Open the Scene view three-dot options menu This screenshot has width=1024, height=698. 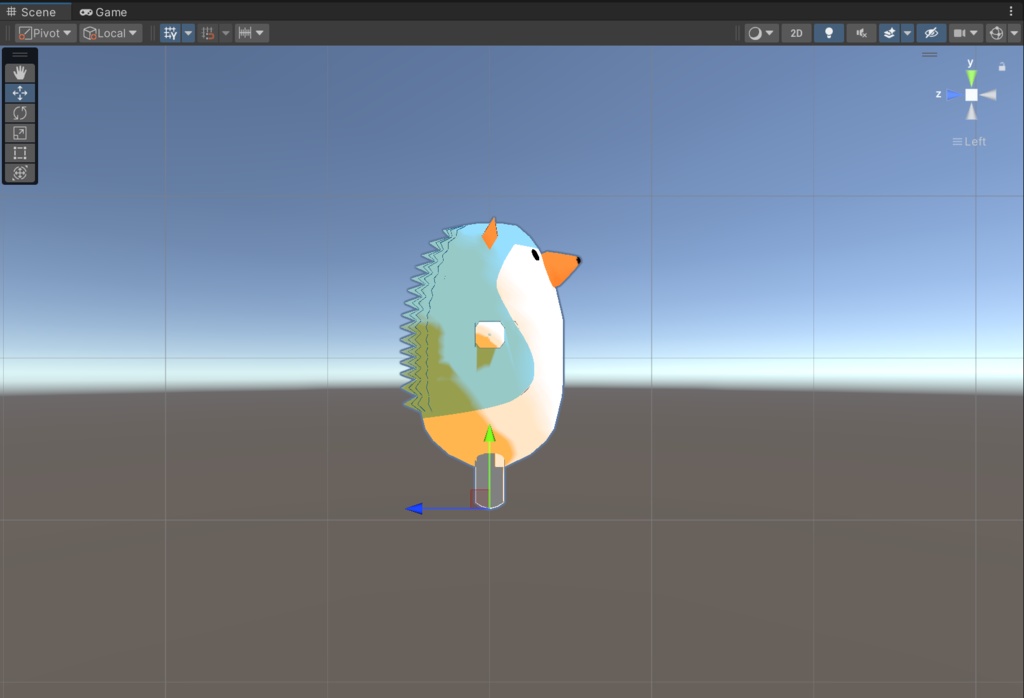coord(1011,11)
